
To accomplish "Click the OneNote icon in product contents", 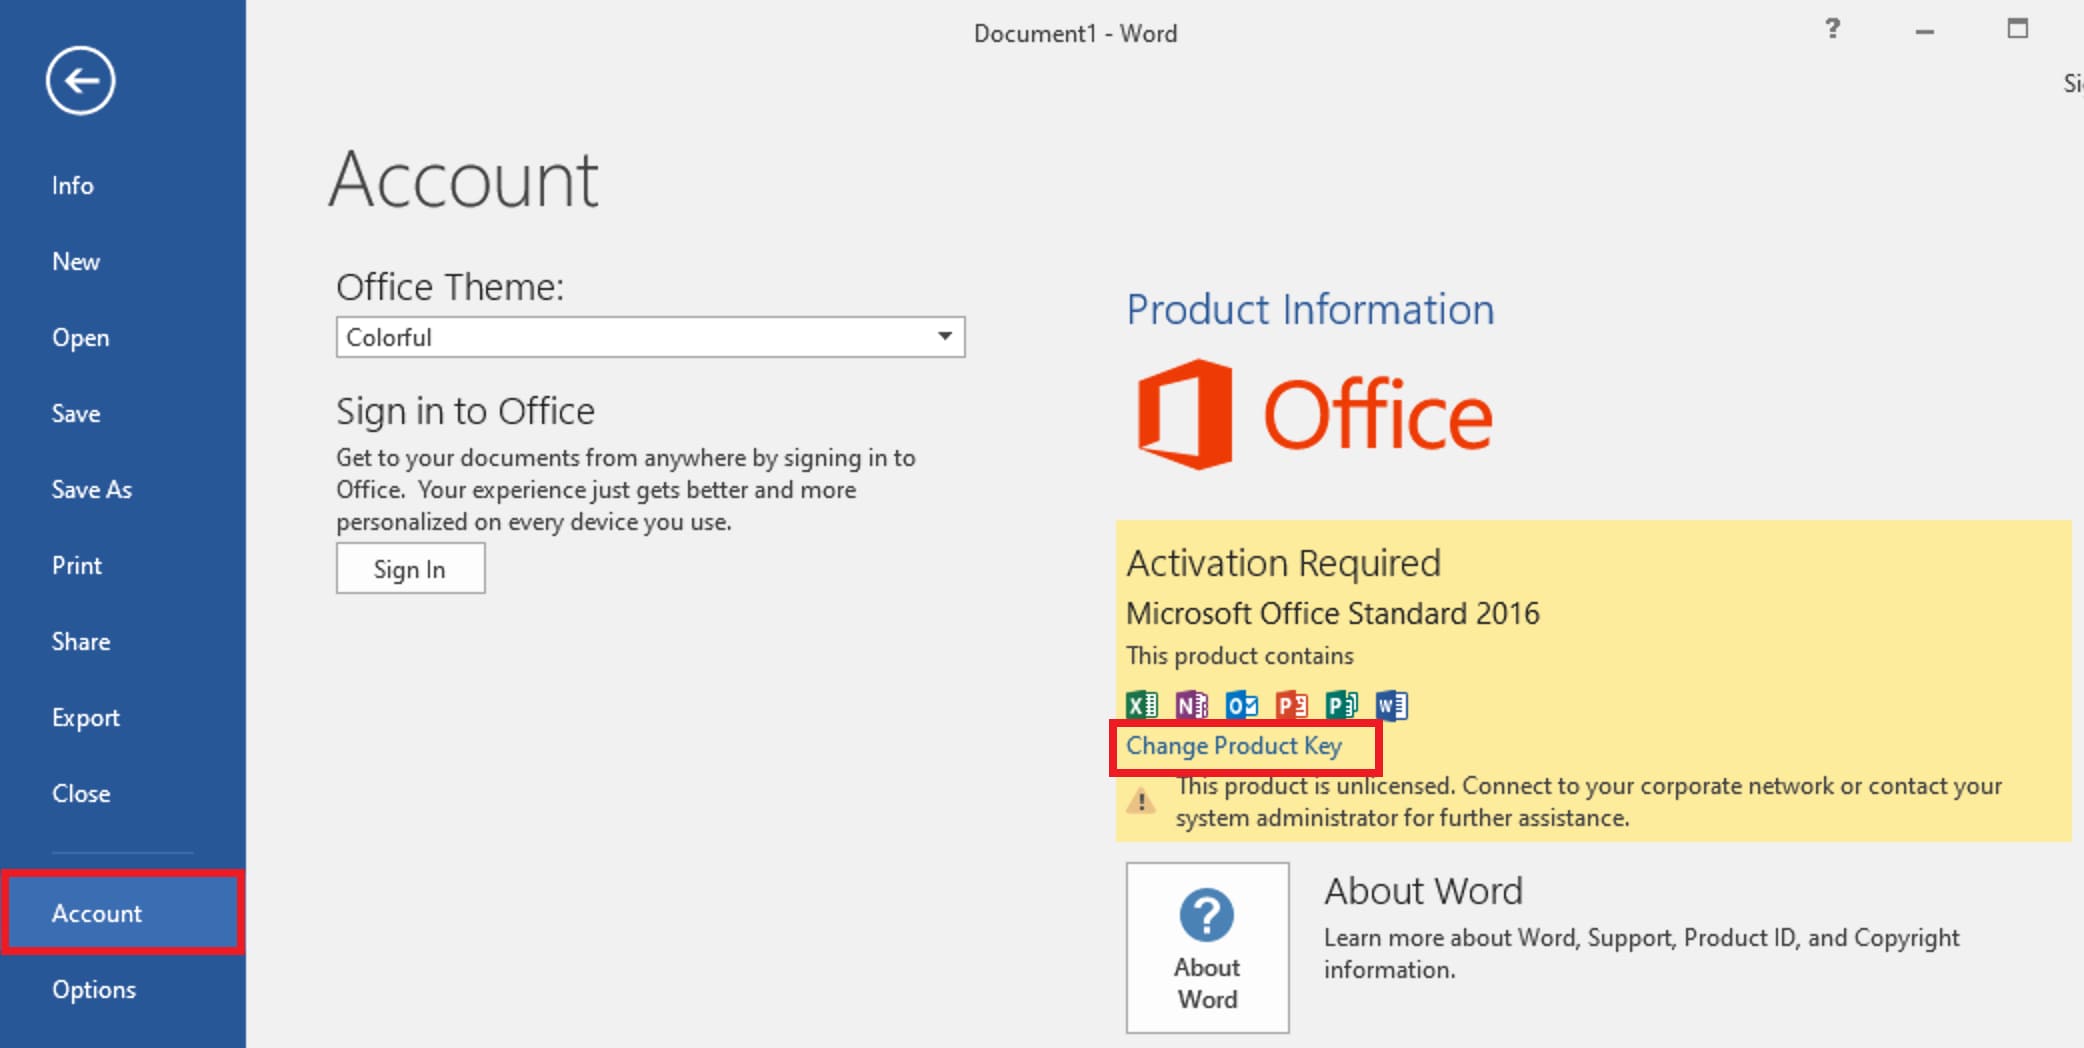I will point(1191,705).
